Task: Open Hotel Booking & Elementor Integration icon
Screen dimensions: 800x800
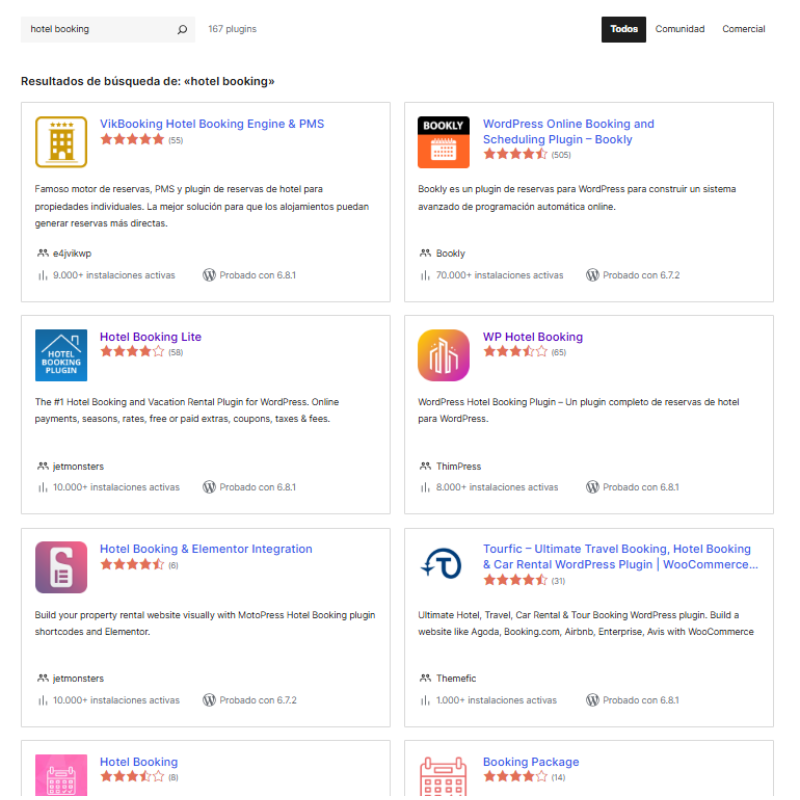Action: (61, 567)
